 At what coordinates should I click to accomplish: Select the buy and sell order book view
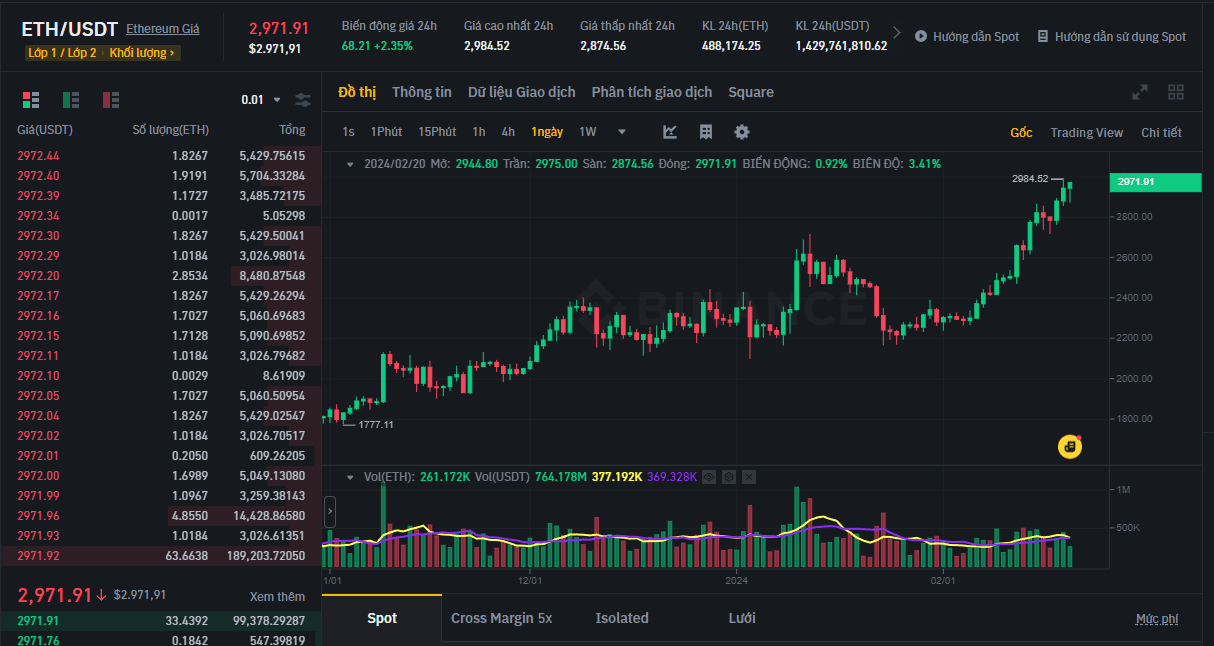pyautogui.click(x=31, y=99)
